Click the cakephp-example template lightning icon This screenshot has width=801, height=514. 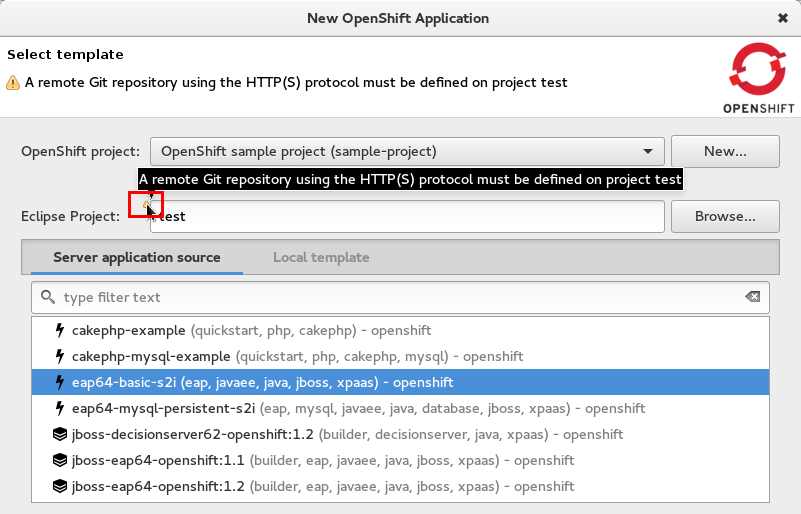click(x=59, y=331)
